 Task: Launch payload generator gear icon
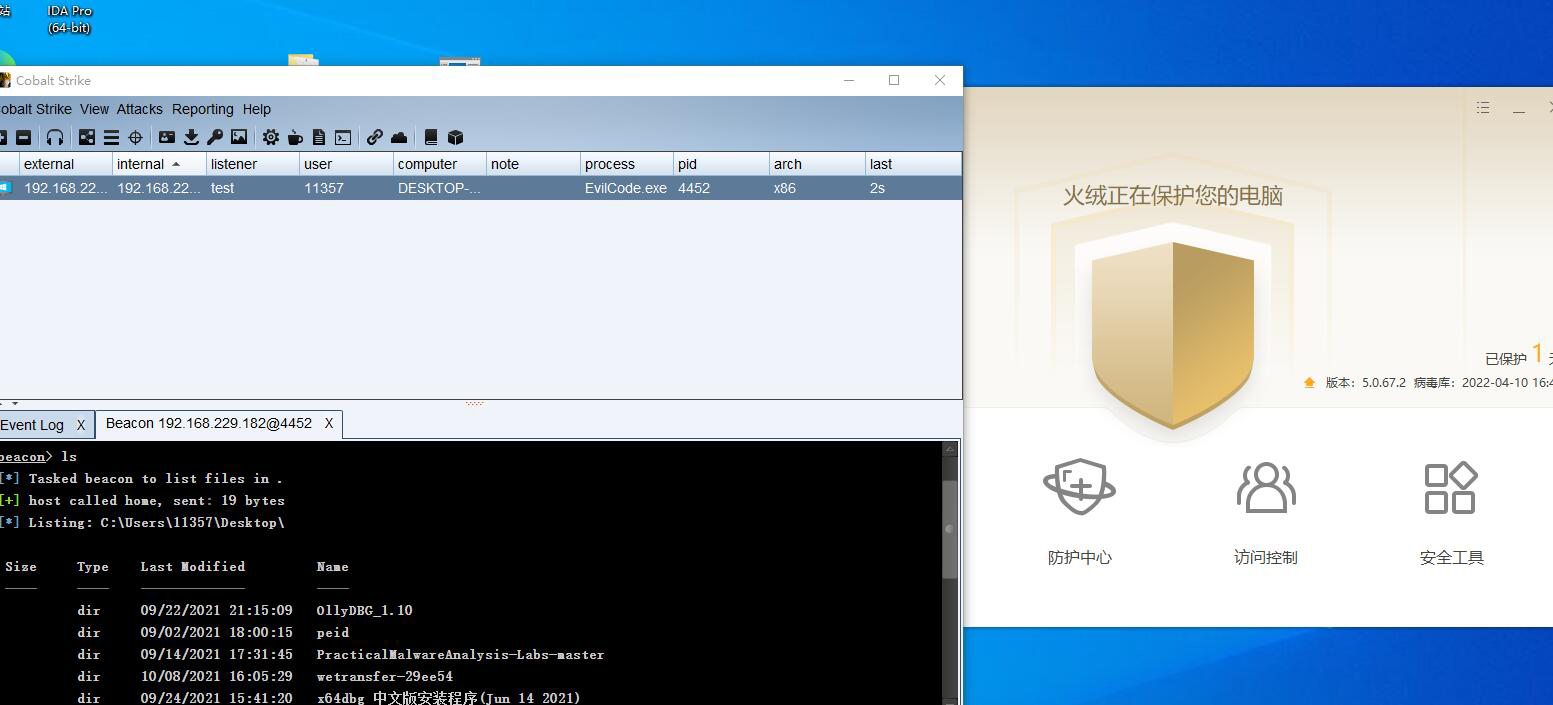pos(270,137)
